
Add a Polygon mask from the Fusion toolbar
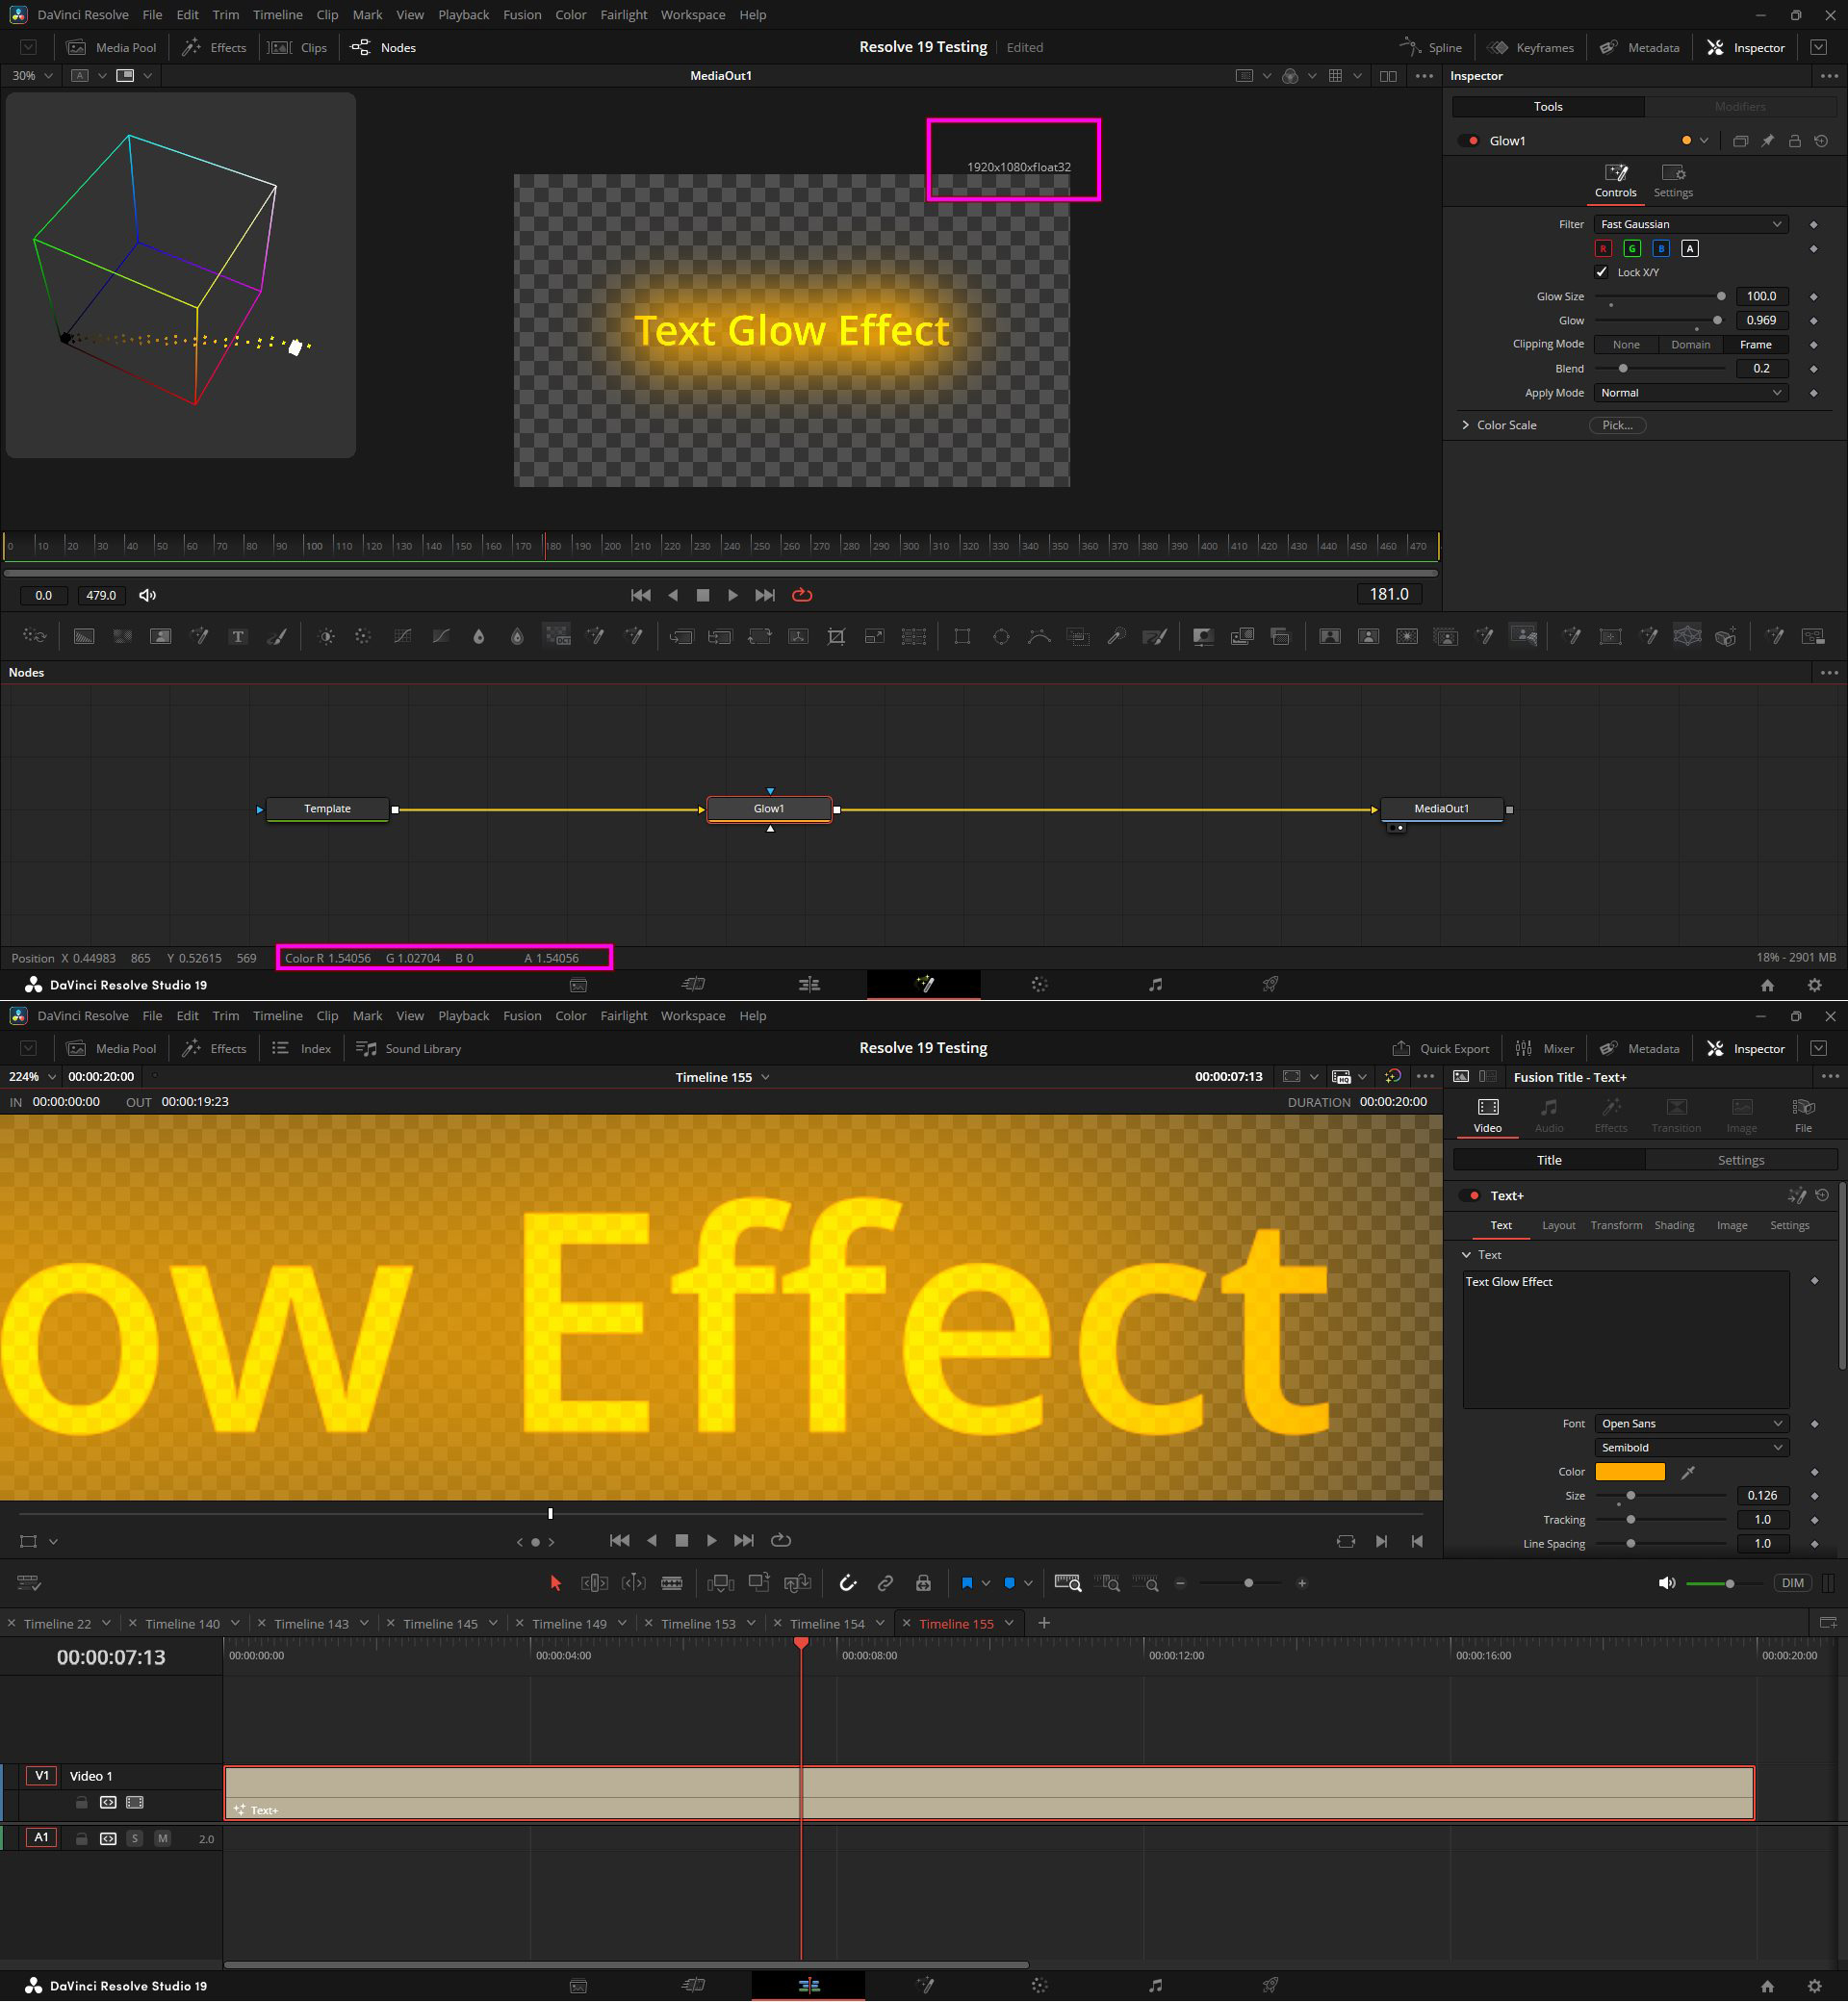click(x=1039, y=636)
